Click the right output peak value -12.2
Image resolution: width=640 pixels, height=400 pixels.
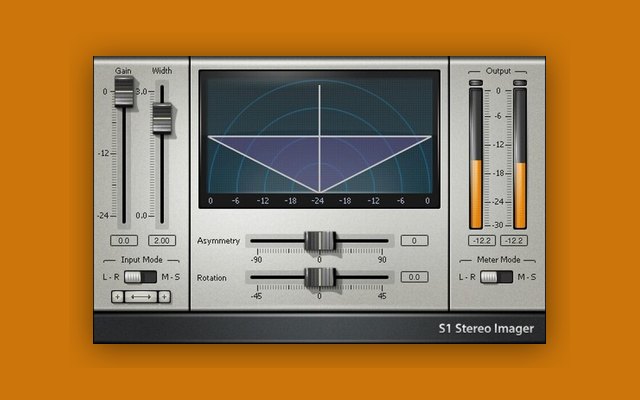(x=514, y=240)
